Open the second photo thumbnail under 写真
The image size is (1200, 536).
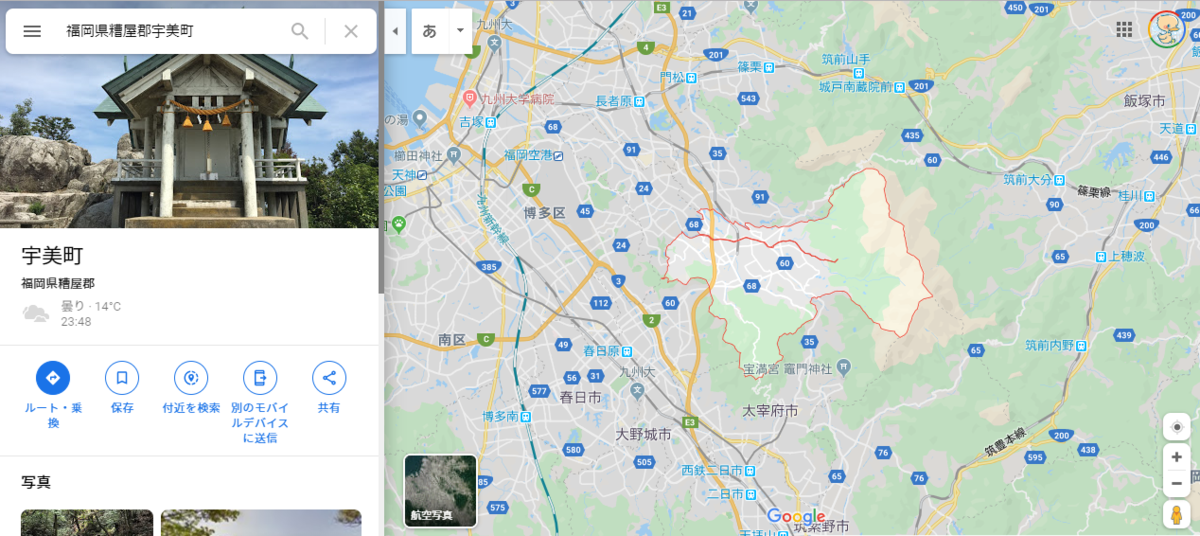(x=261, y=523)
